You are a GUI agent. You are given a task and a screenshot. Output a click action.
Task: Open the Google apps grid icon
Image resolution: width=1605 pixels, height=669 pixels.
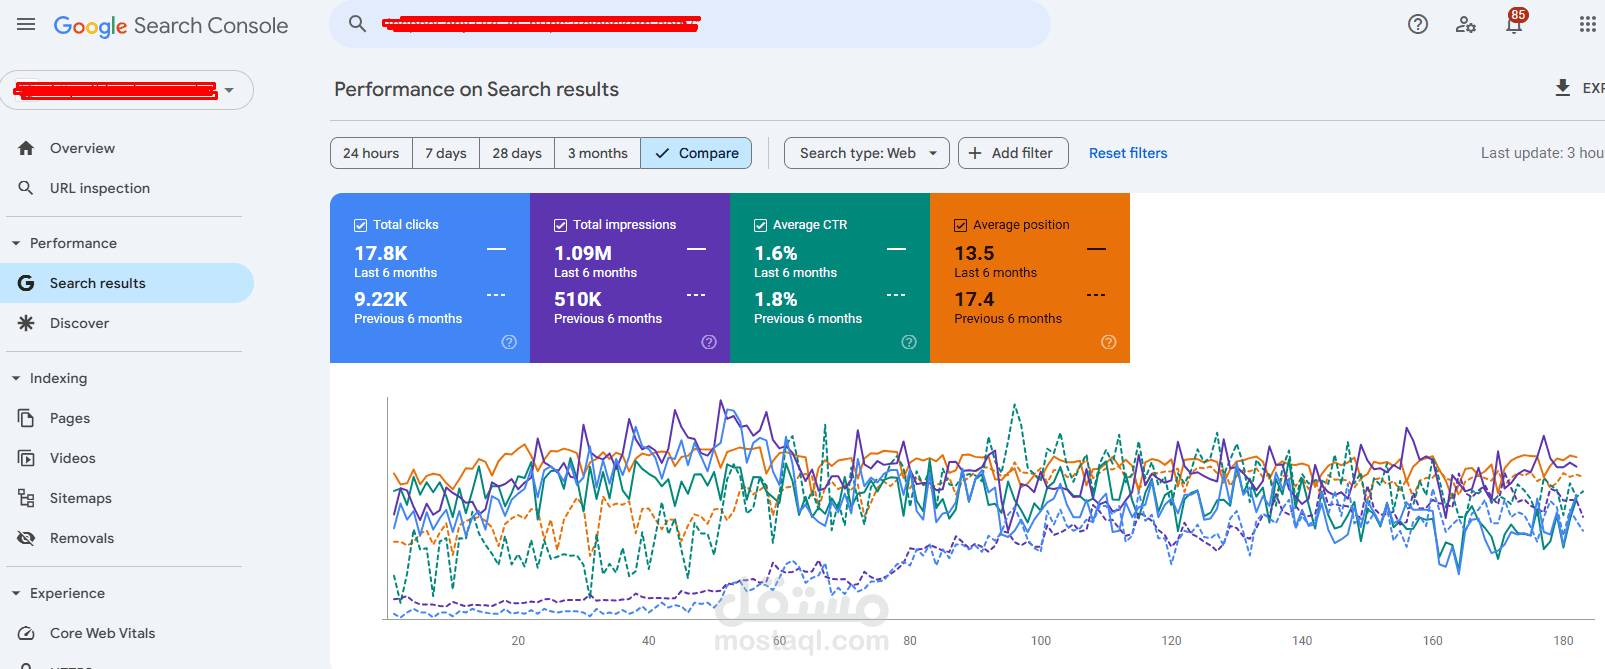(1588, 25)
